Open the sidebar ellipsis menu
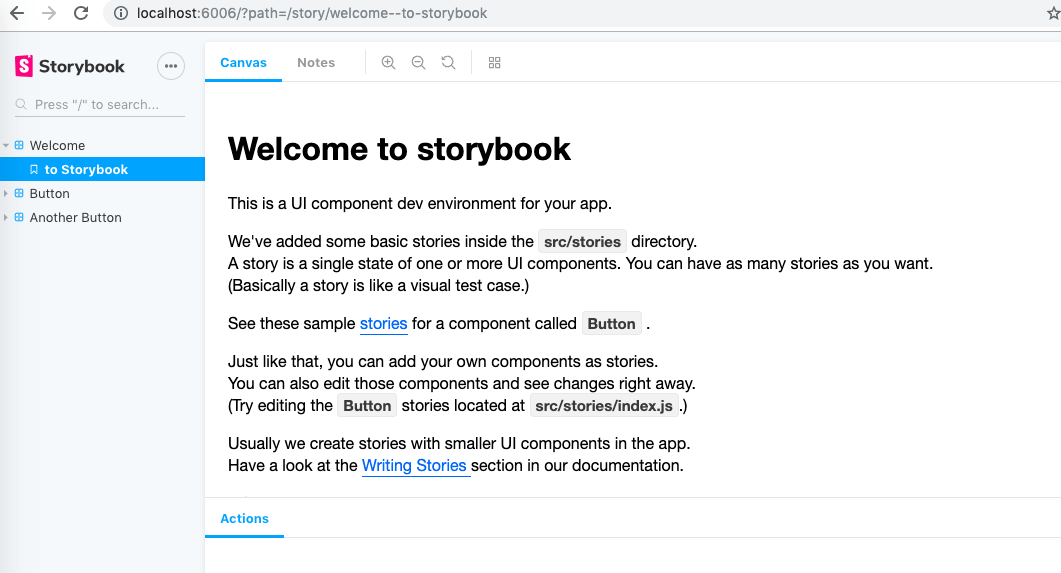This screenshot has width=1061, height=573. point(171,66)
